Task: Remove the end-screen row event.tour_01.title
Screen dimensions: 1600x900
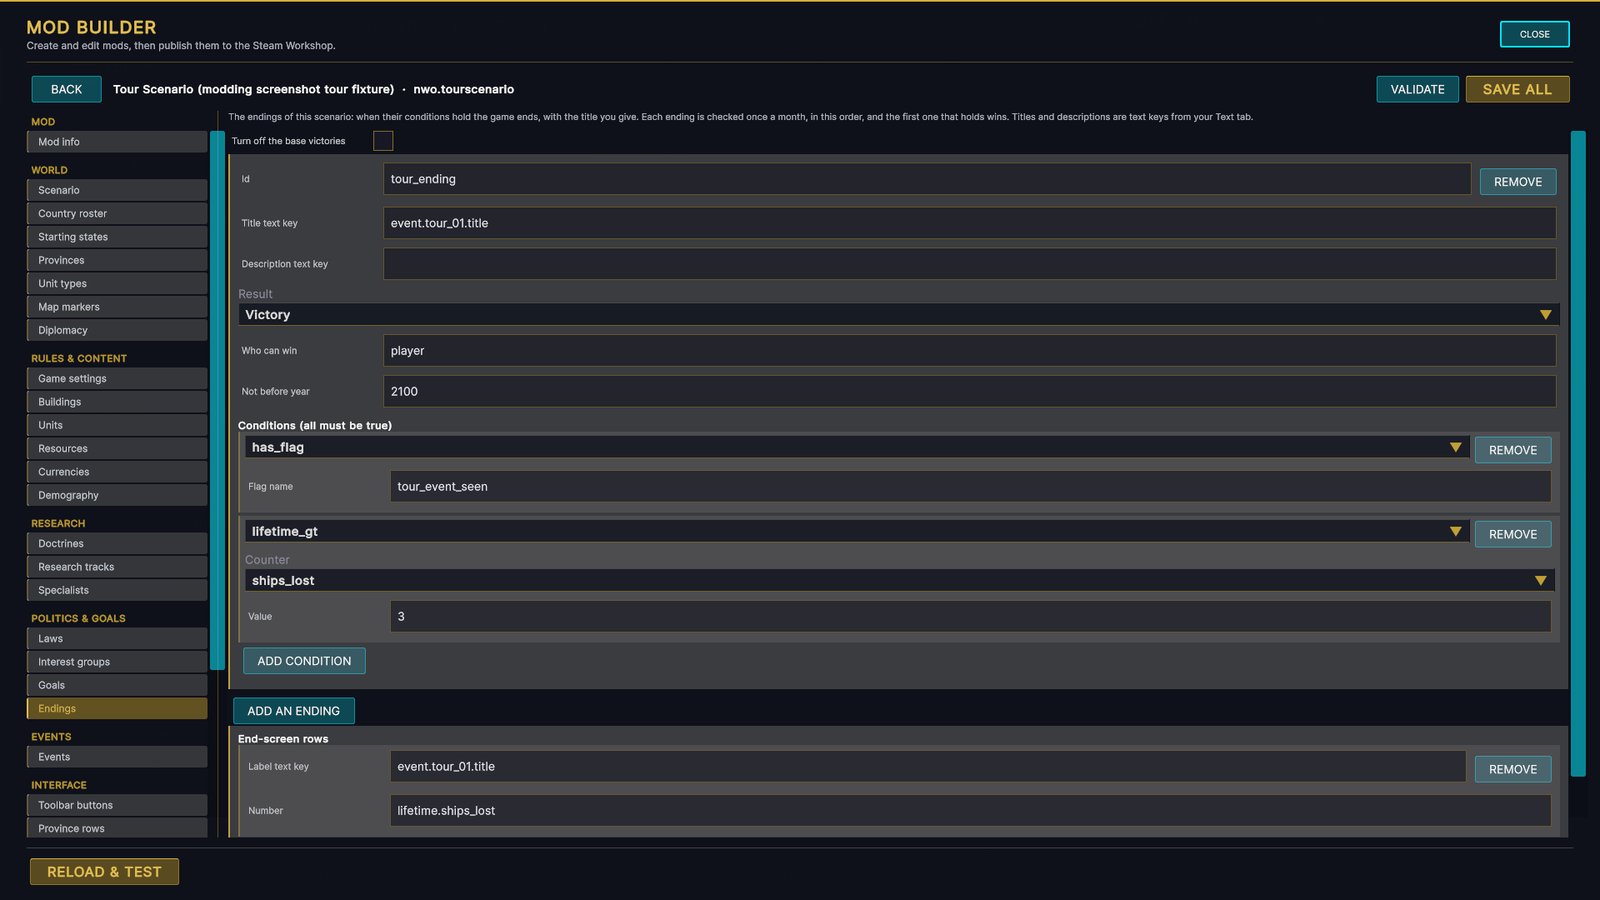Action: (1512, 769)
